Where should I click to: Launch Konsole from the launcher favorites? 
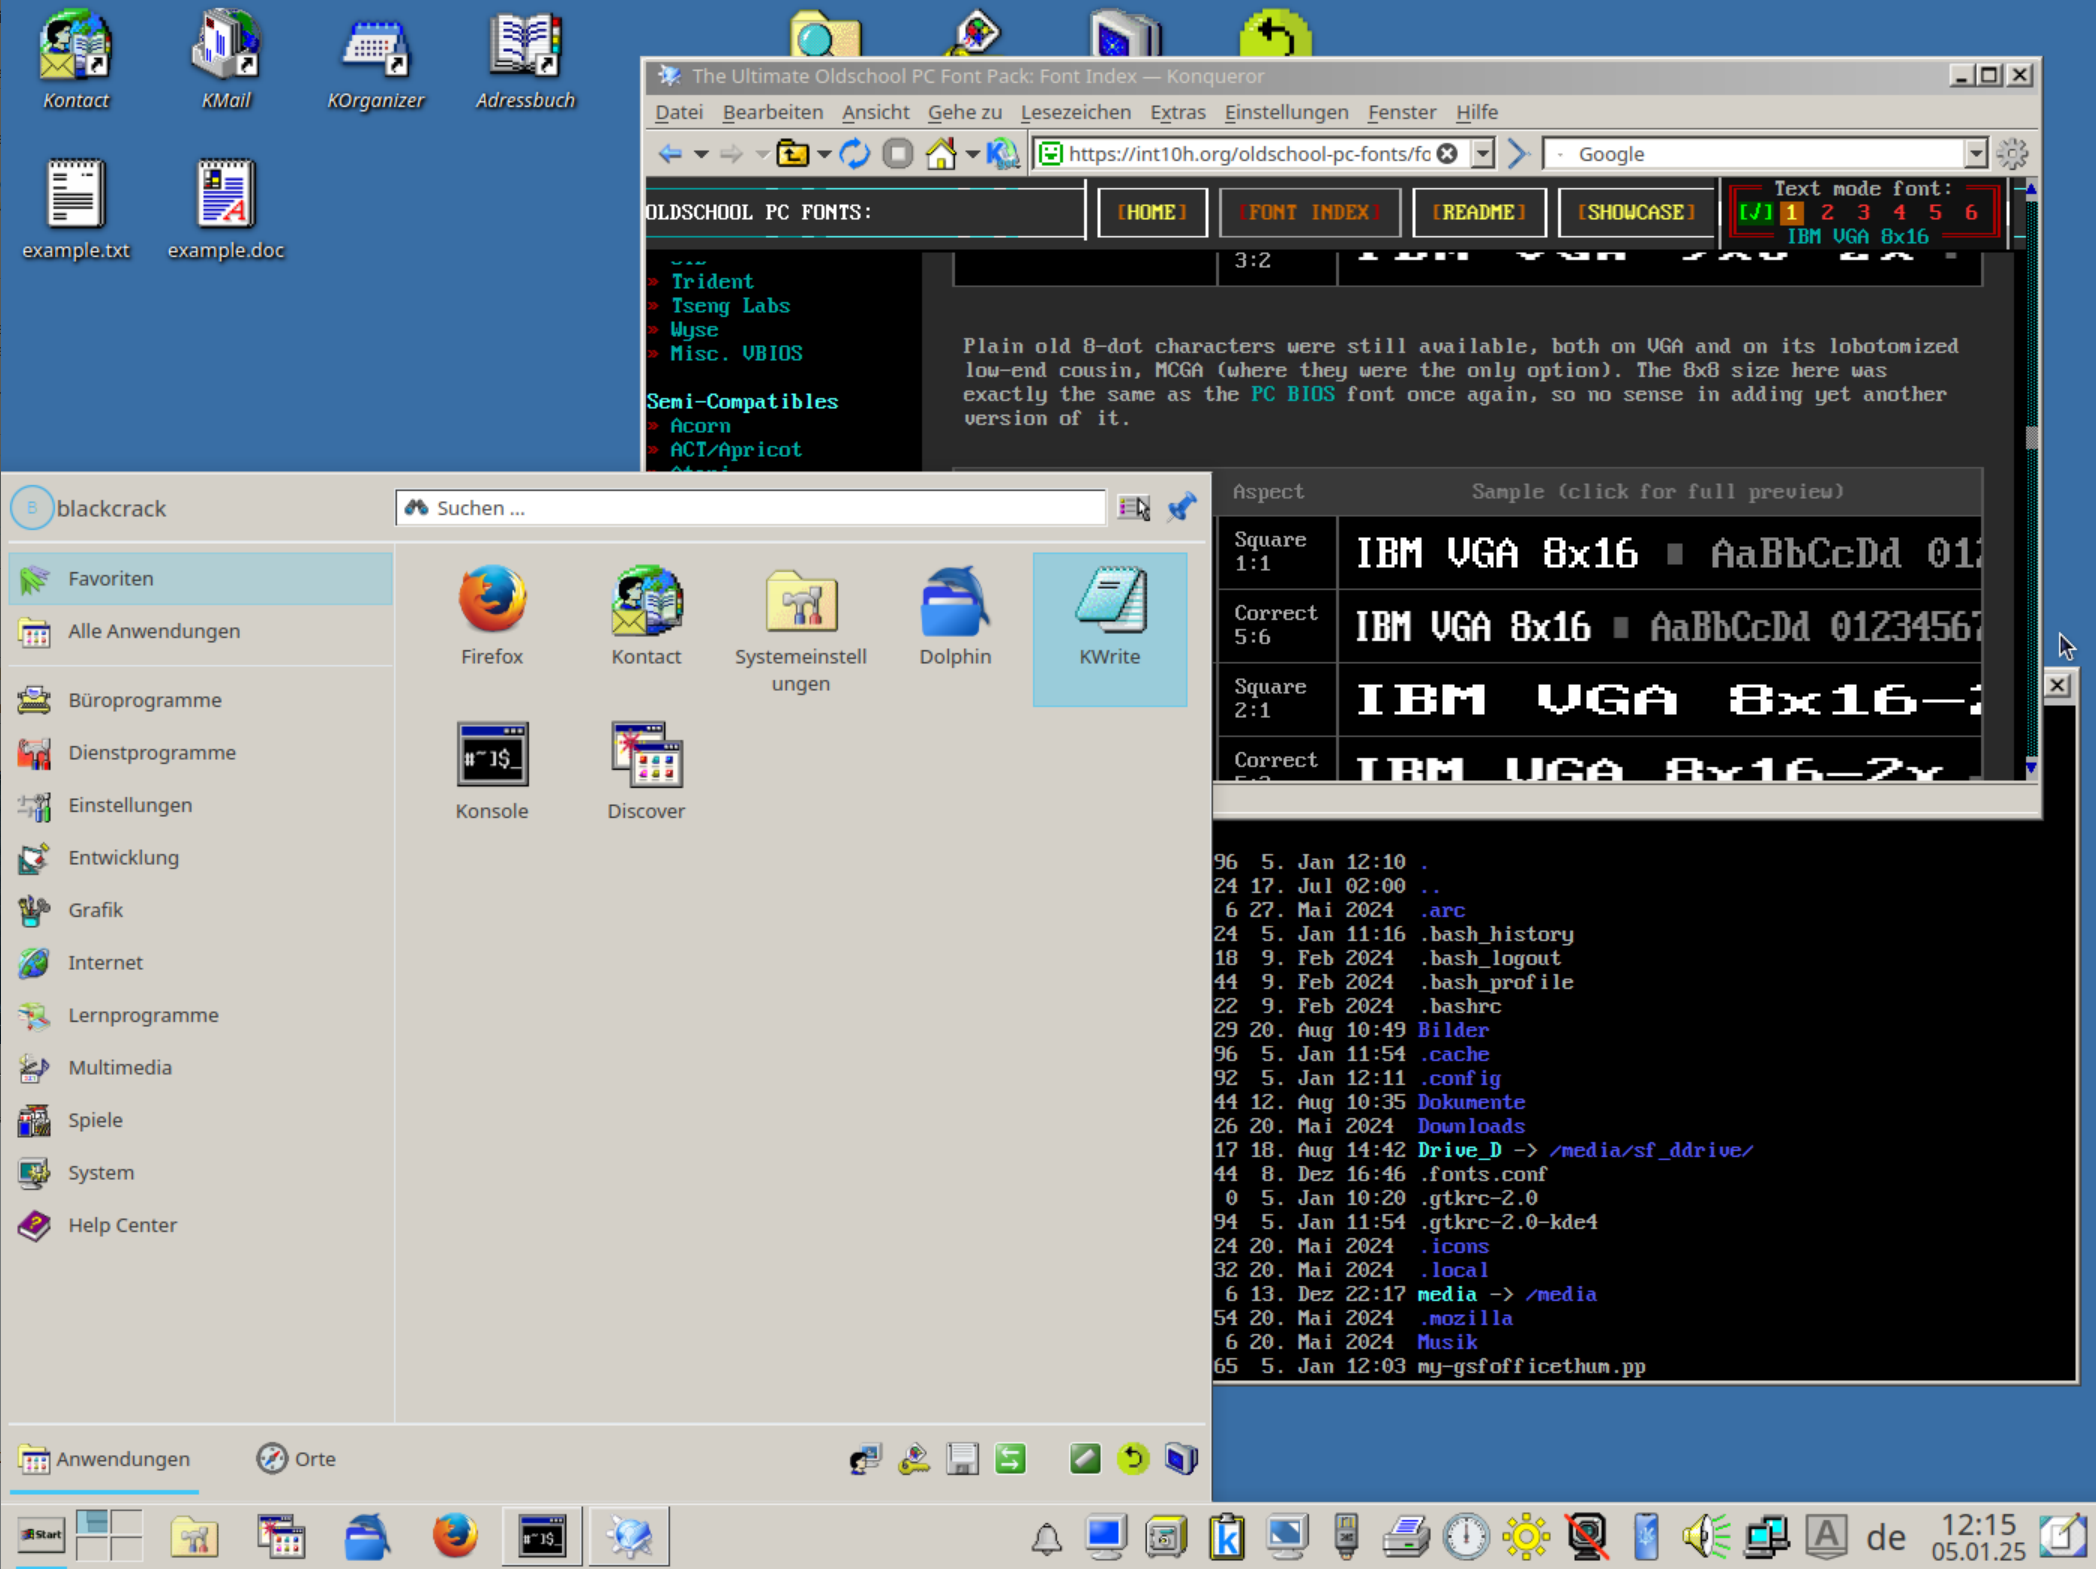click(492, 770)
